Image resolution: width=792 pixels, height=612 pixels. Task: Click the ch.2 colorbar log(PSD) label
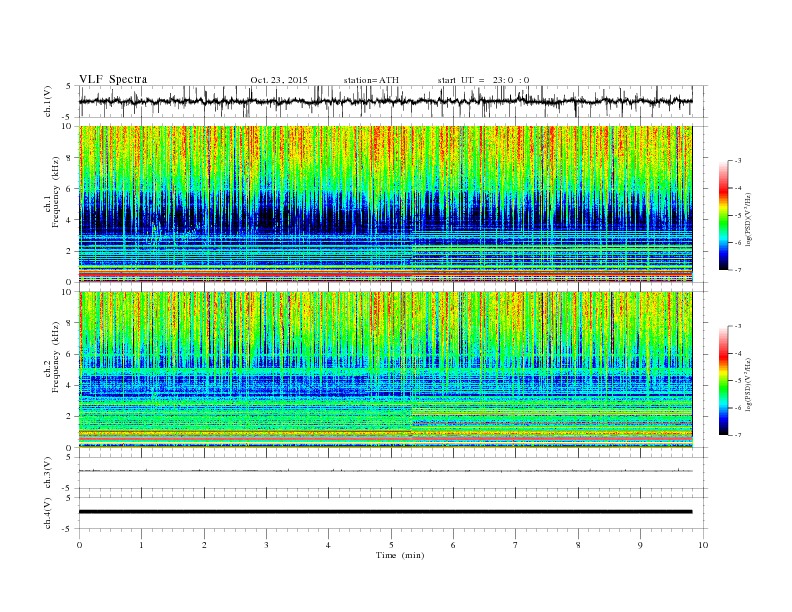pyautogui.click(x=750, y=385)
